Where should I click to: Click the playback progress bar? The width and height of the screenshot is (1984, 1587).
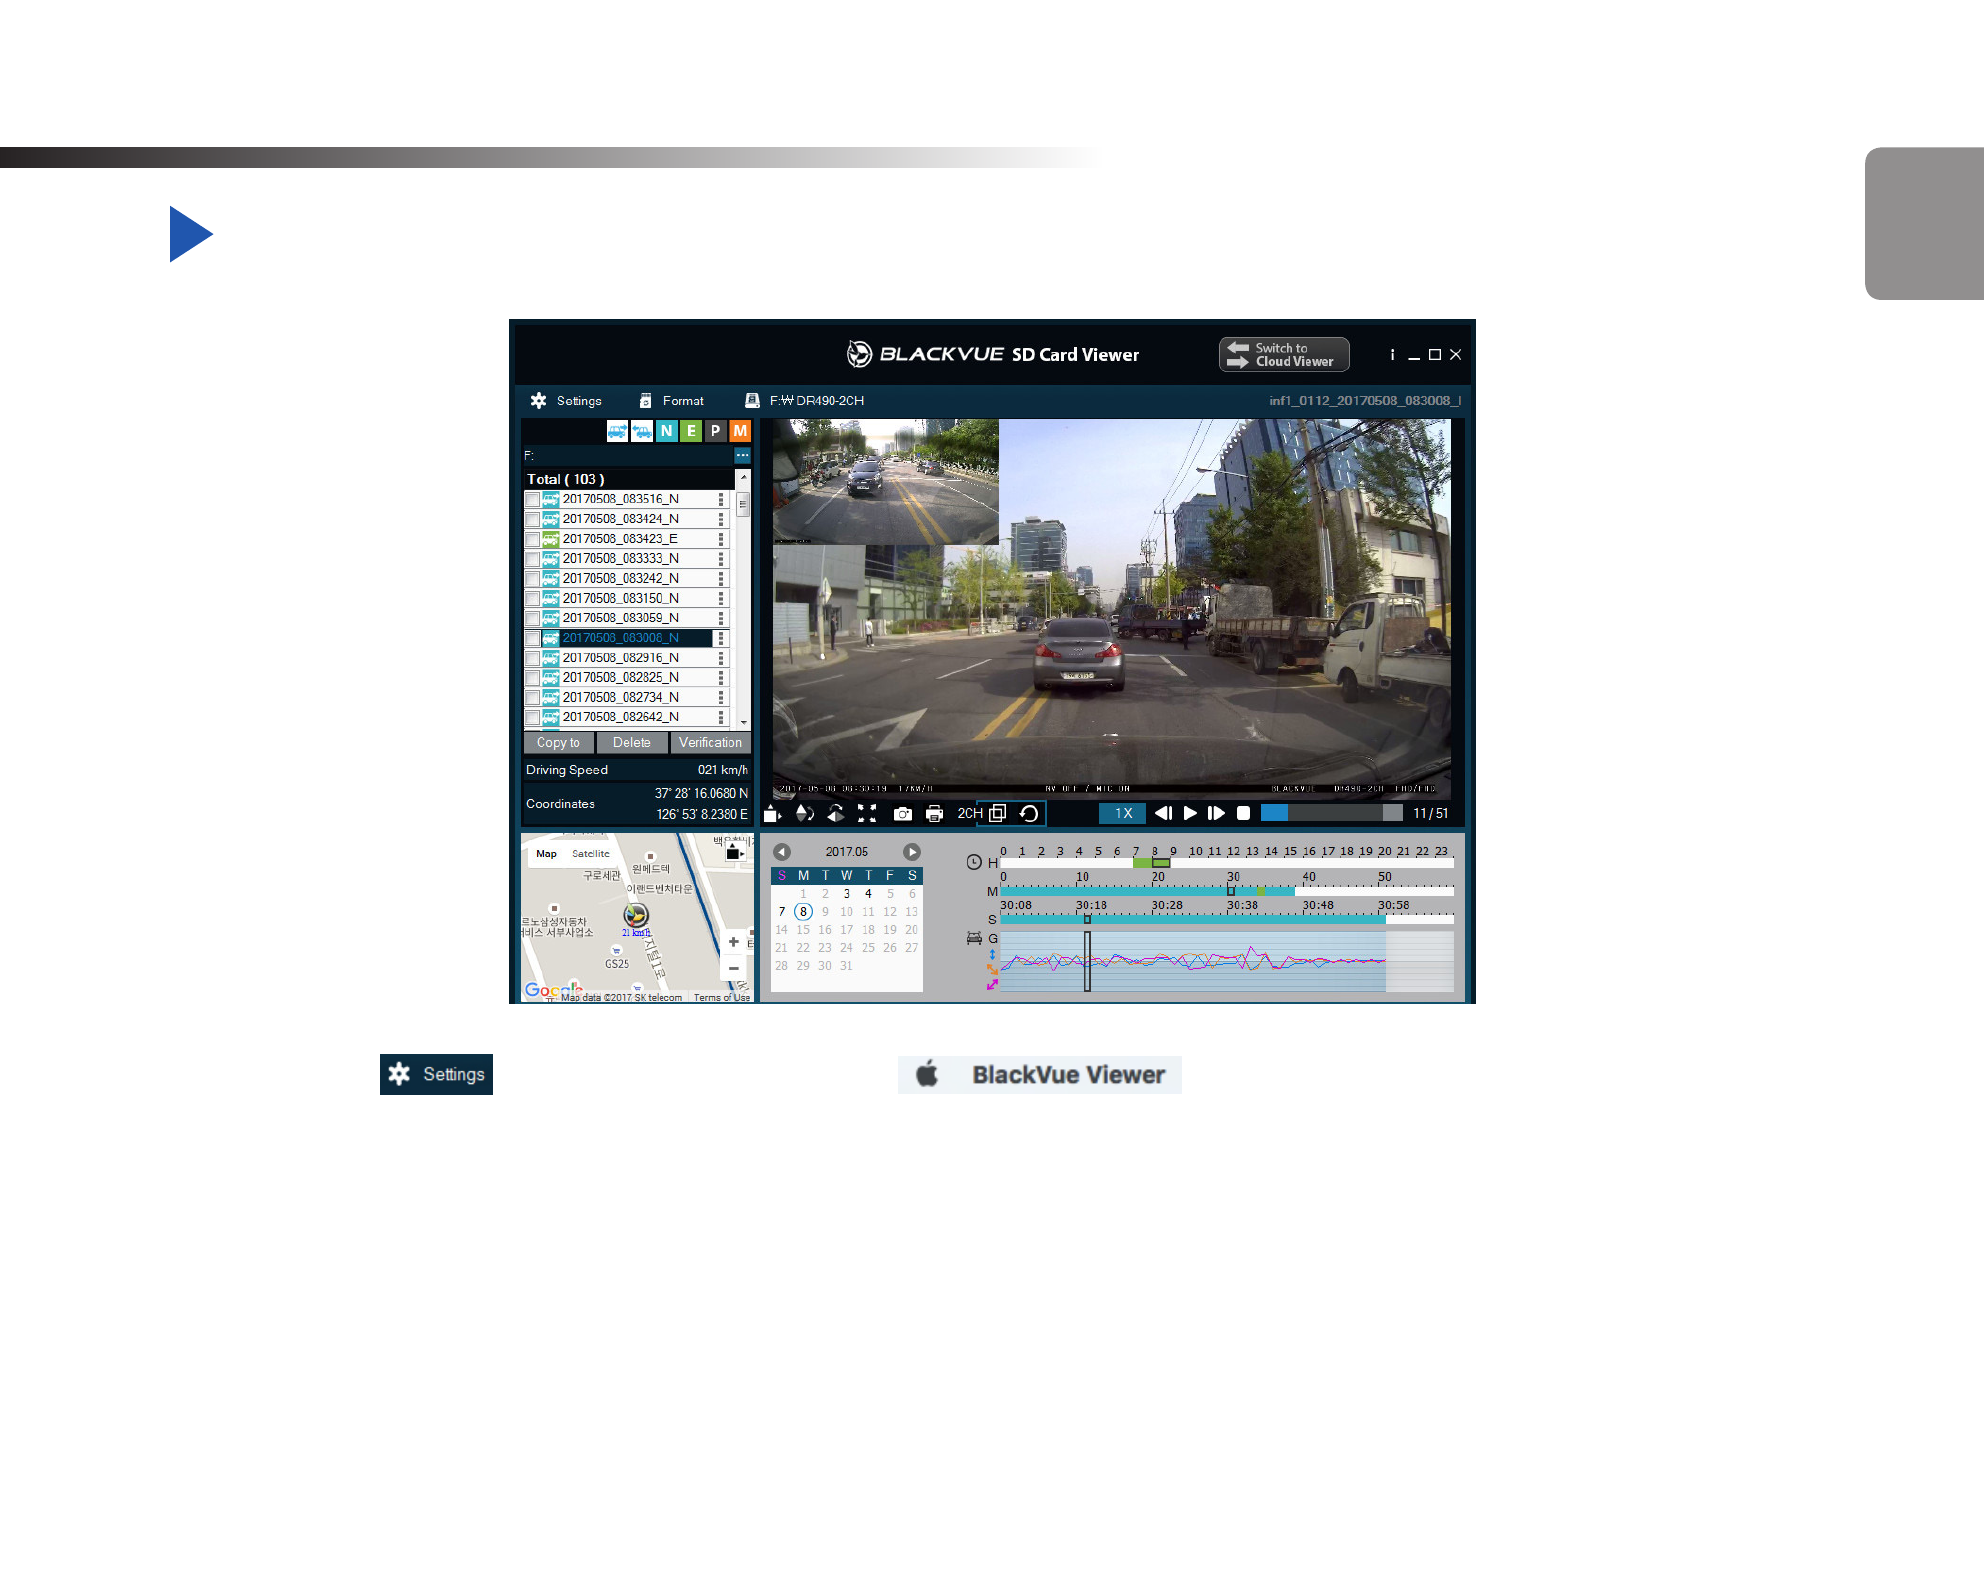tap(1331, 813)
